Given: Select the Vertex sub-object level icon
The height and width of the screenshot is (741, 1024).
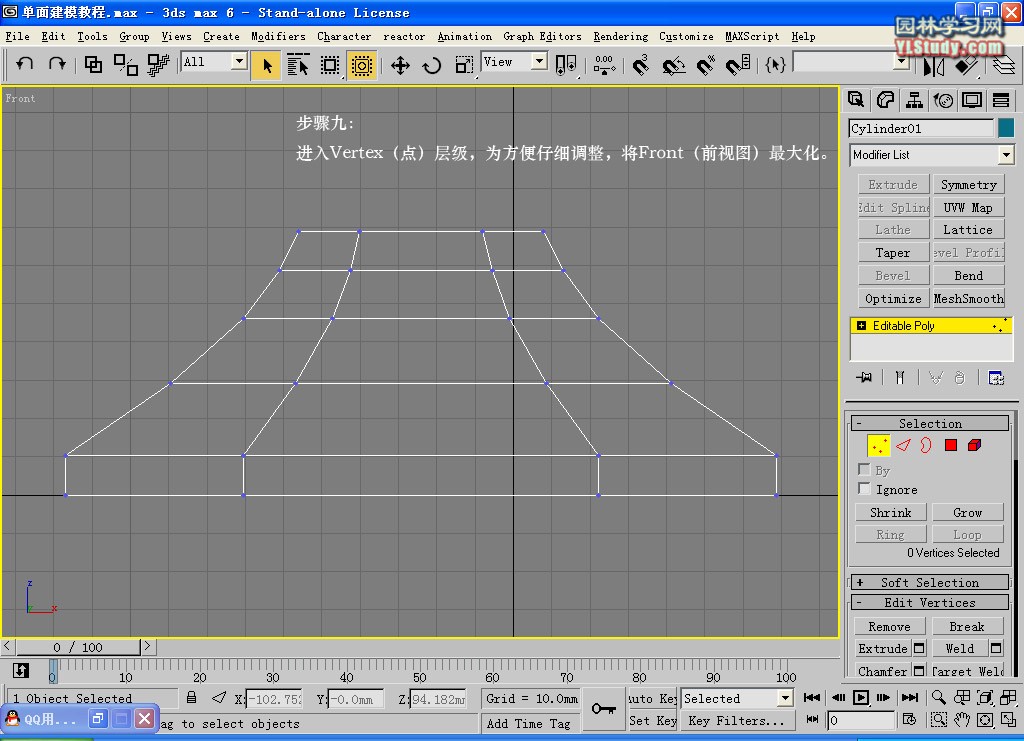Looking at the screenshot, I should tap(878, 445).
